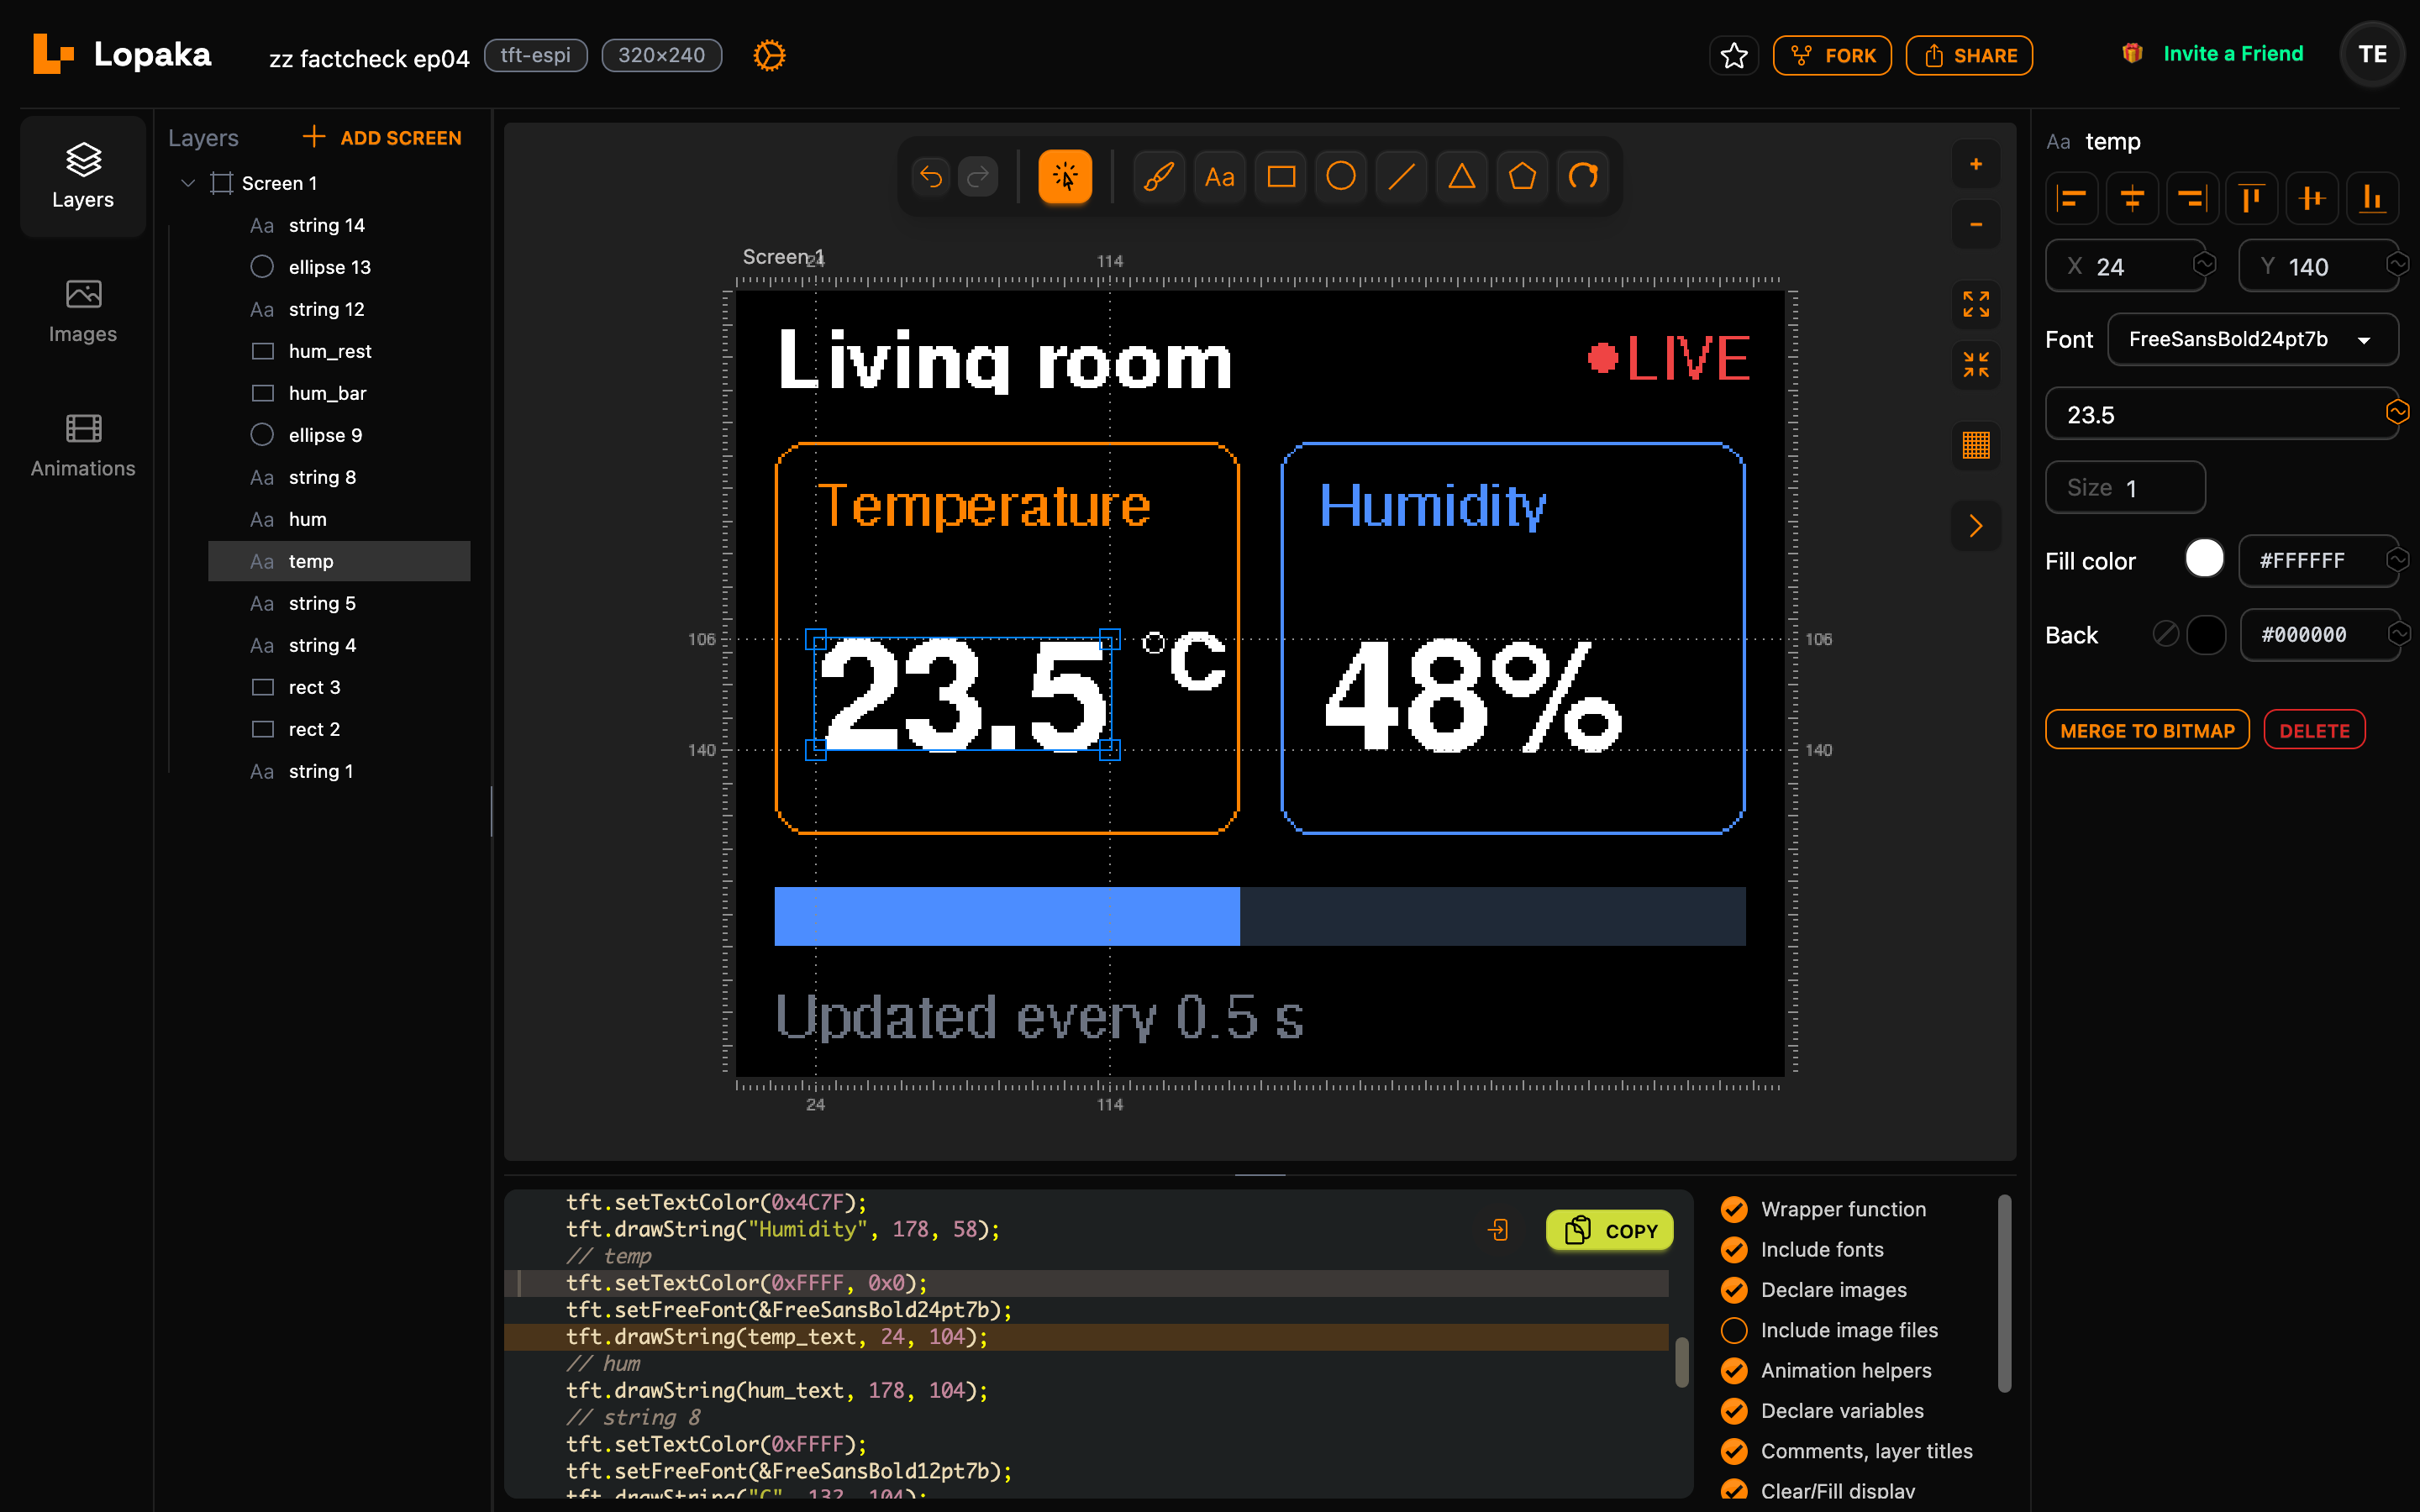Uncheck Wrapper function option
Screen dimensions: 2420x1512
1734,1209
